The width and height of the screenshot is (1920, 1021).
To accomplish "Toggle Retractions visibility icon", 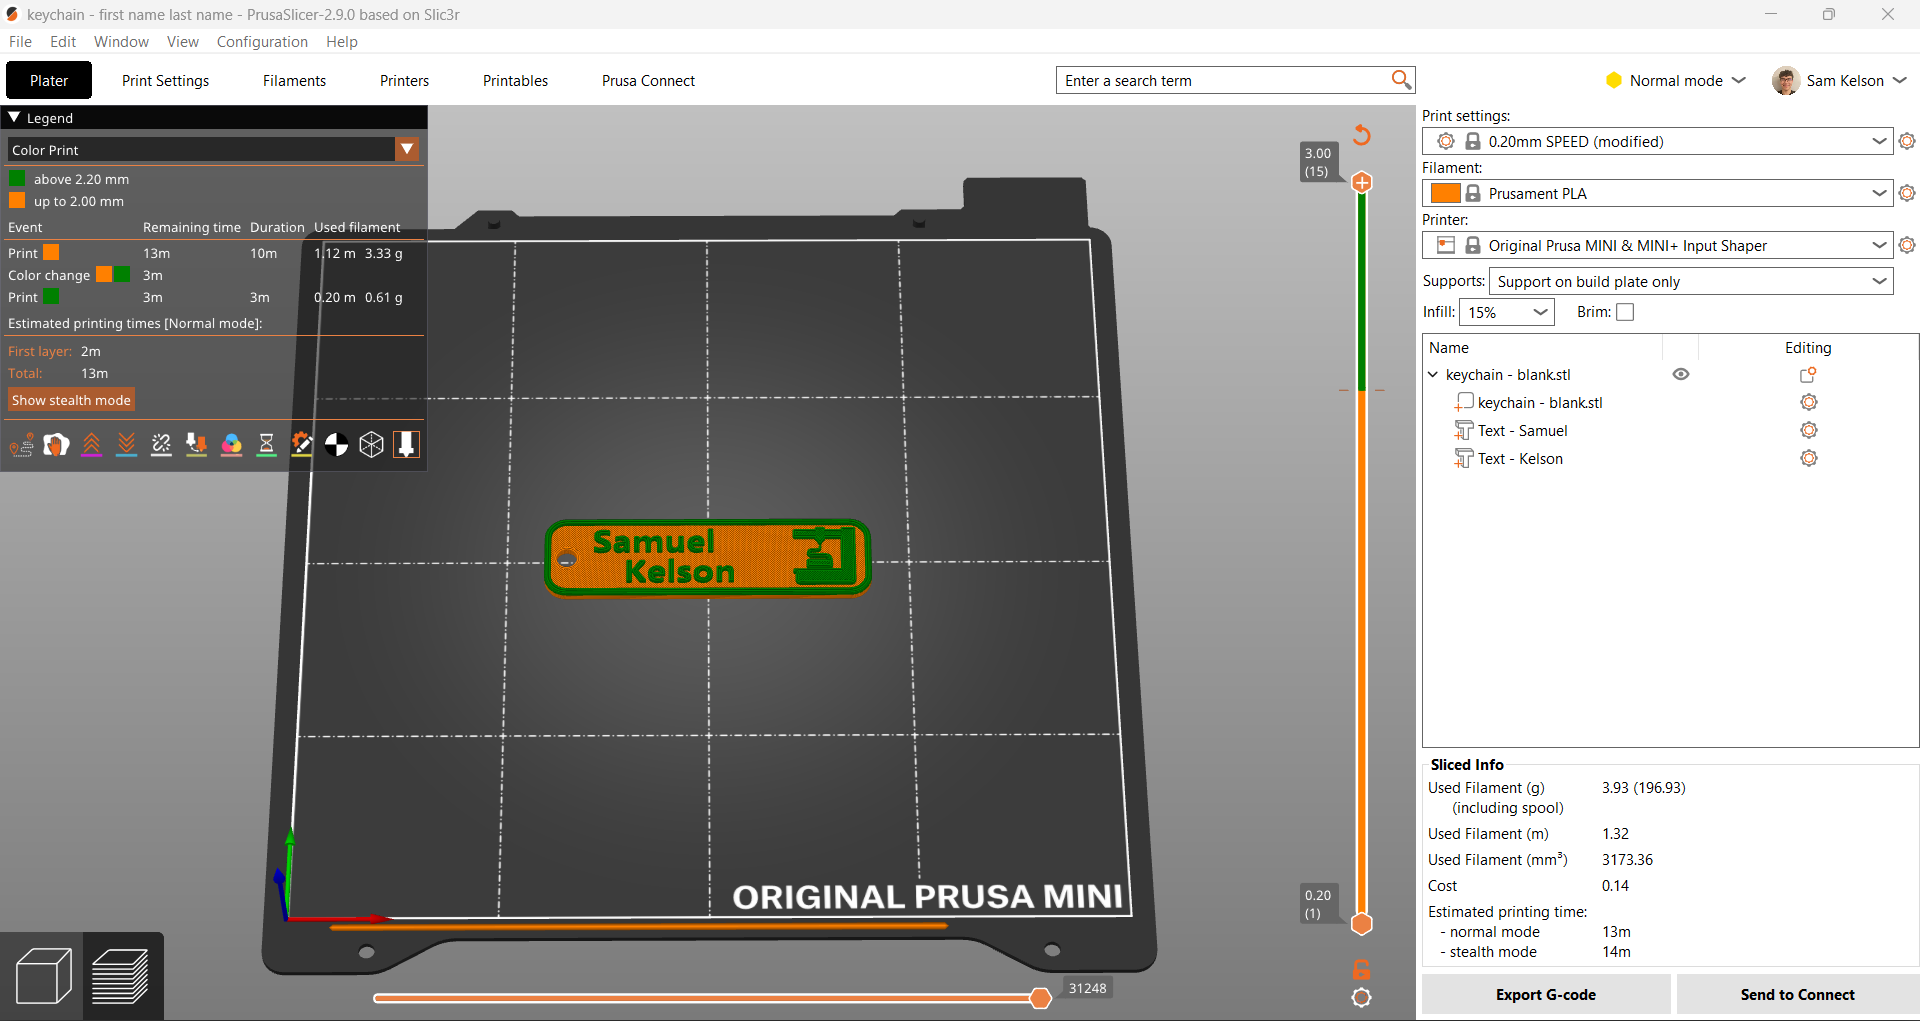I will [x=91, y=445].
